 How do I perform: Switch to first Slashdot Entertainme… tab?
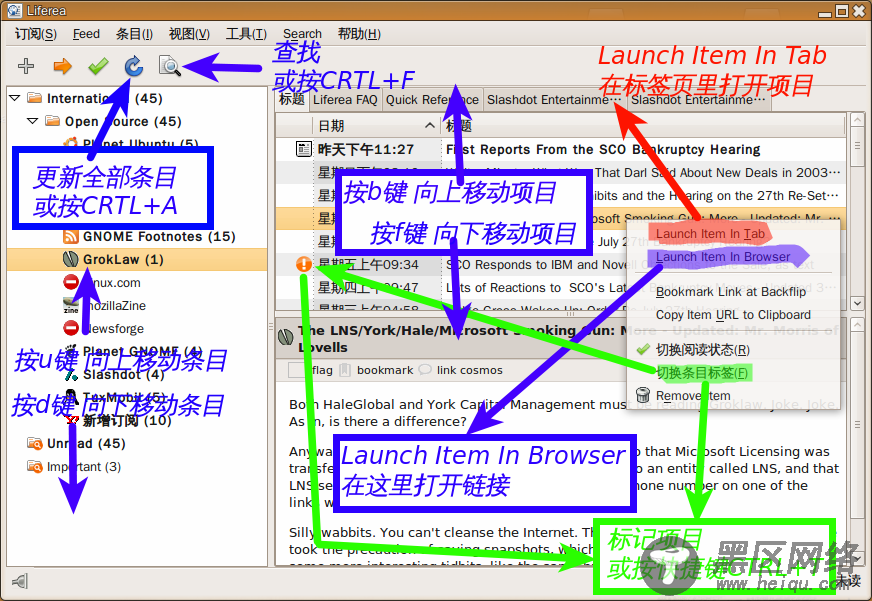[x=554, y=100]
